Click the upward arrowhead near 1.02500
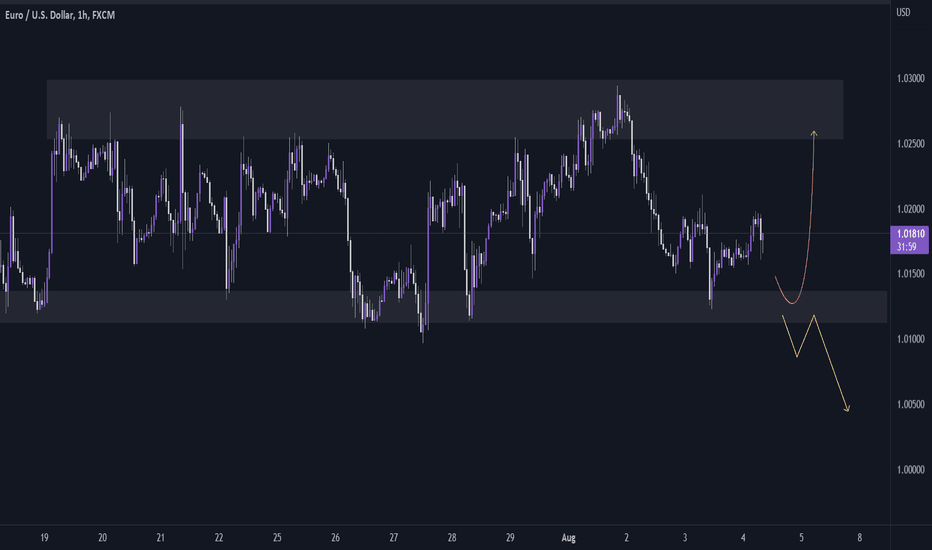The image size is (932, 550). [x=814, y=134]
